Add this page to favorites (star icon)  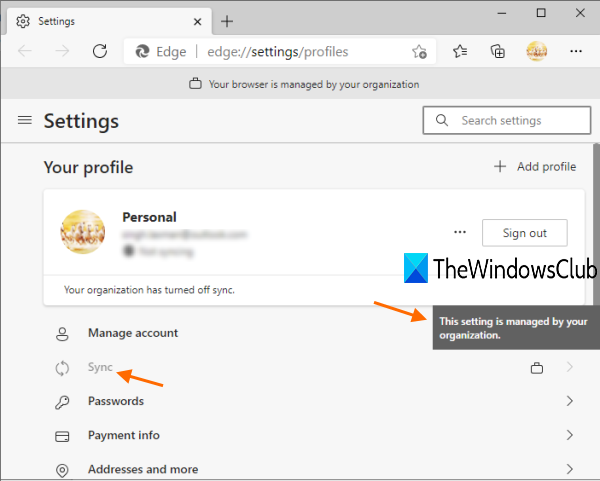[x=419, y=51]
